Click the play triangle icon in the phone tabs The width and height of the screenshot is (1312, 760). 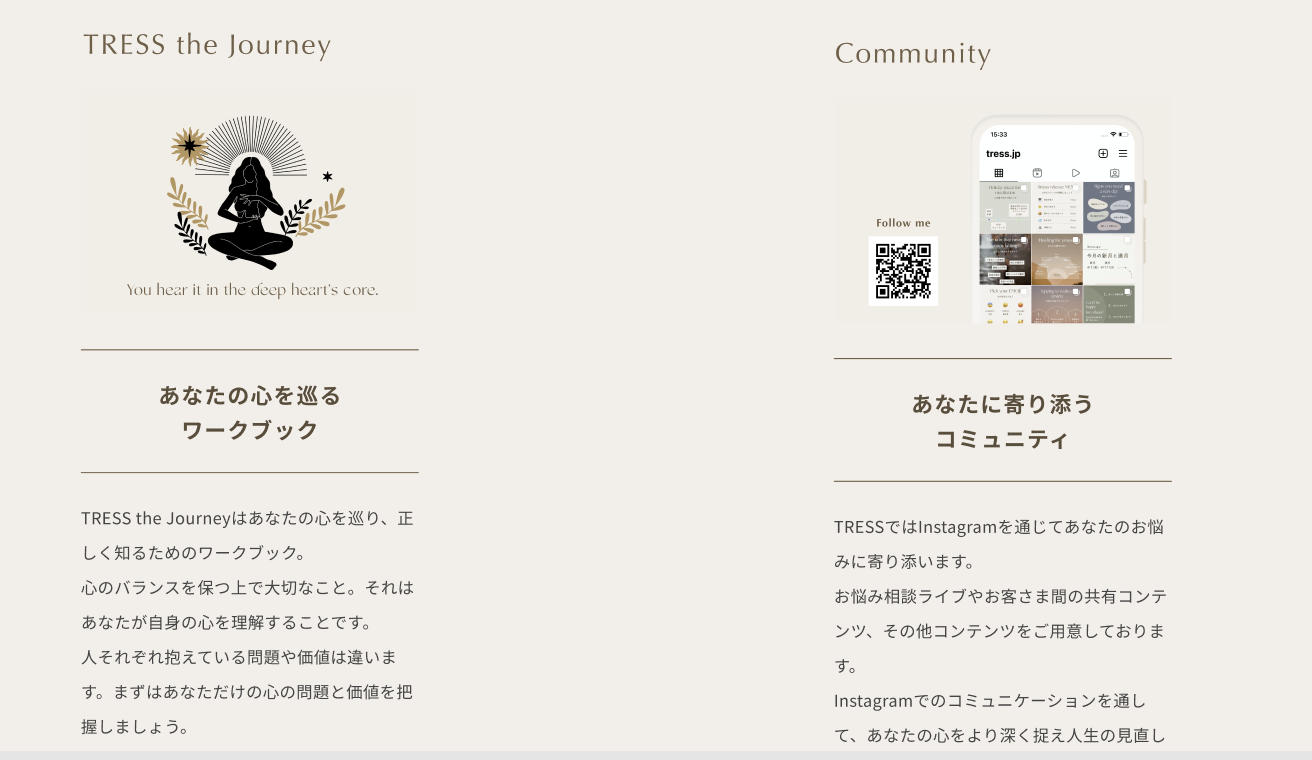pyautogui.click(x=1076, y=173)
